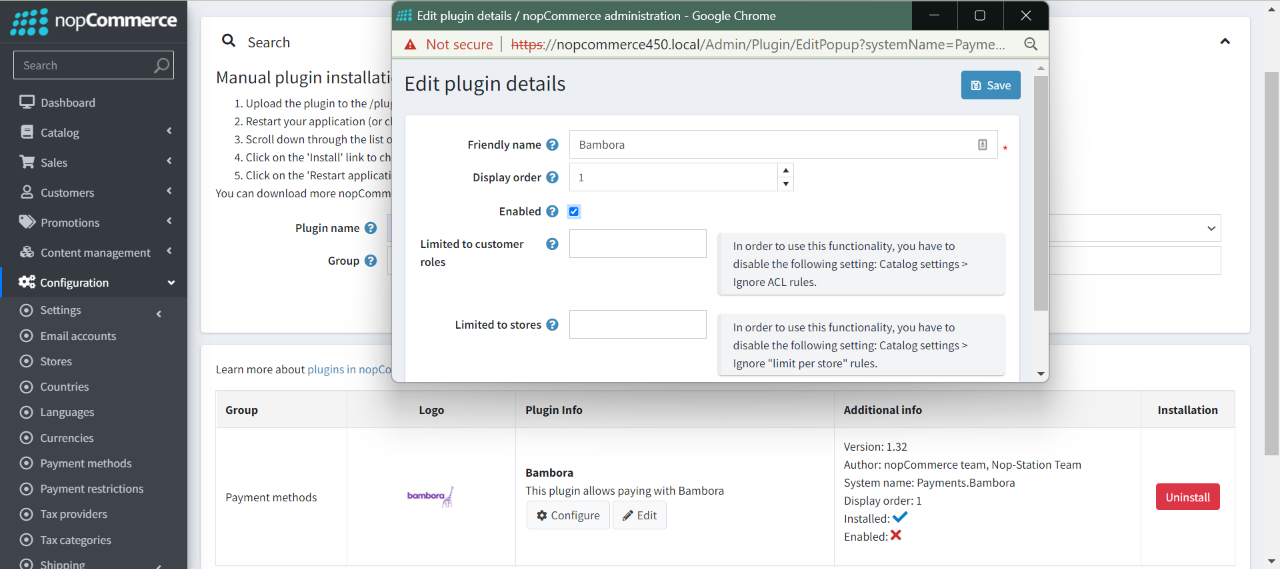Click Friendly name help question icon
This screenshot has width=1280, height=569.
(x=552, y=145)
